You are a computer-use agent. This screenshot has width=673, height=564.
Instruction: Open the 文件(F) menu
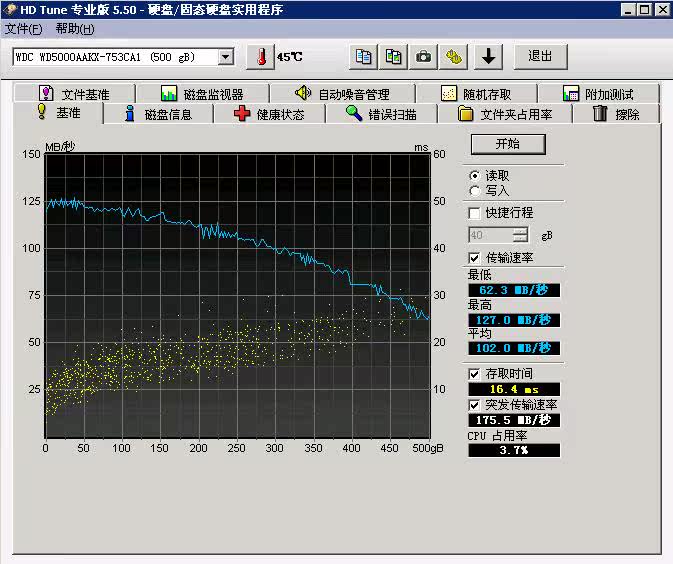tap(24, 29)
